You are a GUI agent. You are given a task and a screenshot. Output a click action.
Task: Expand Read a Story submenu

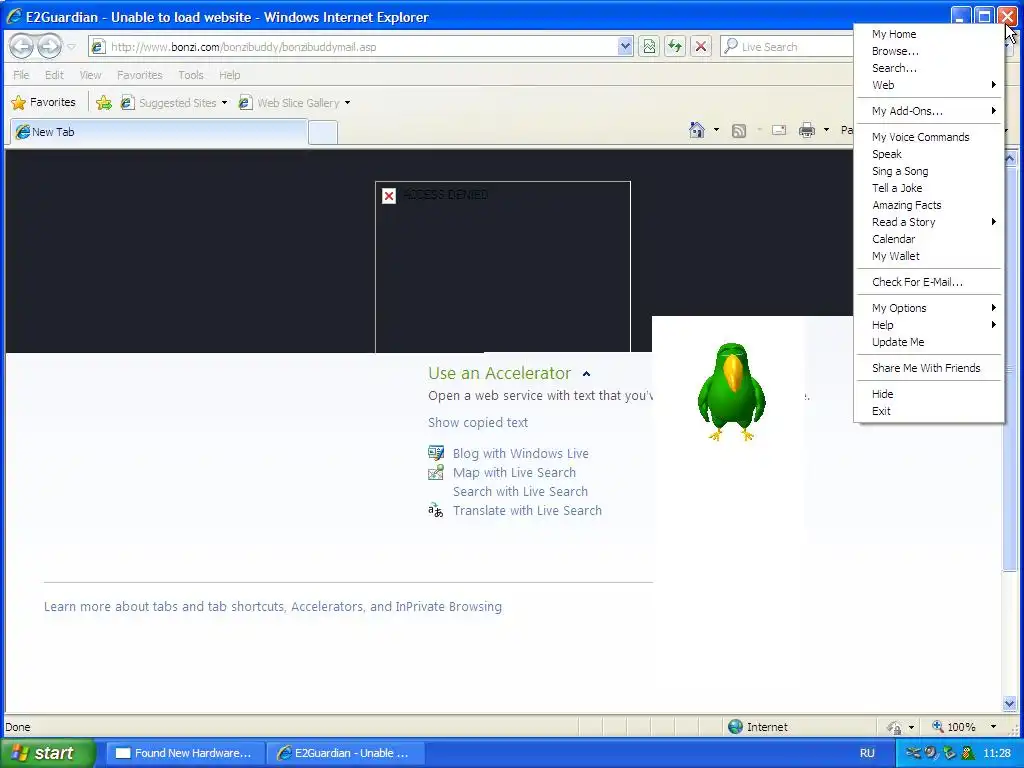[x=928, y=222]
